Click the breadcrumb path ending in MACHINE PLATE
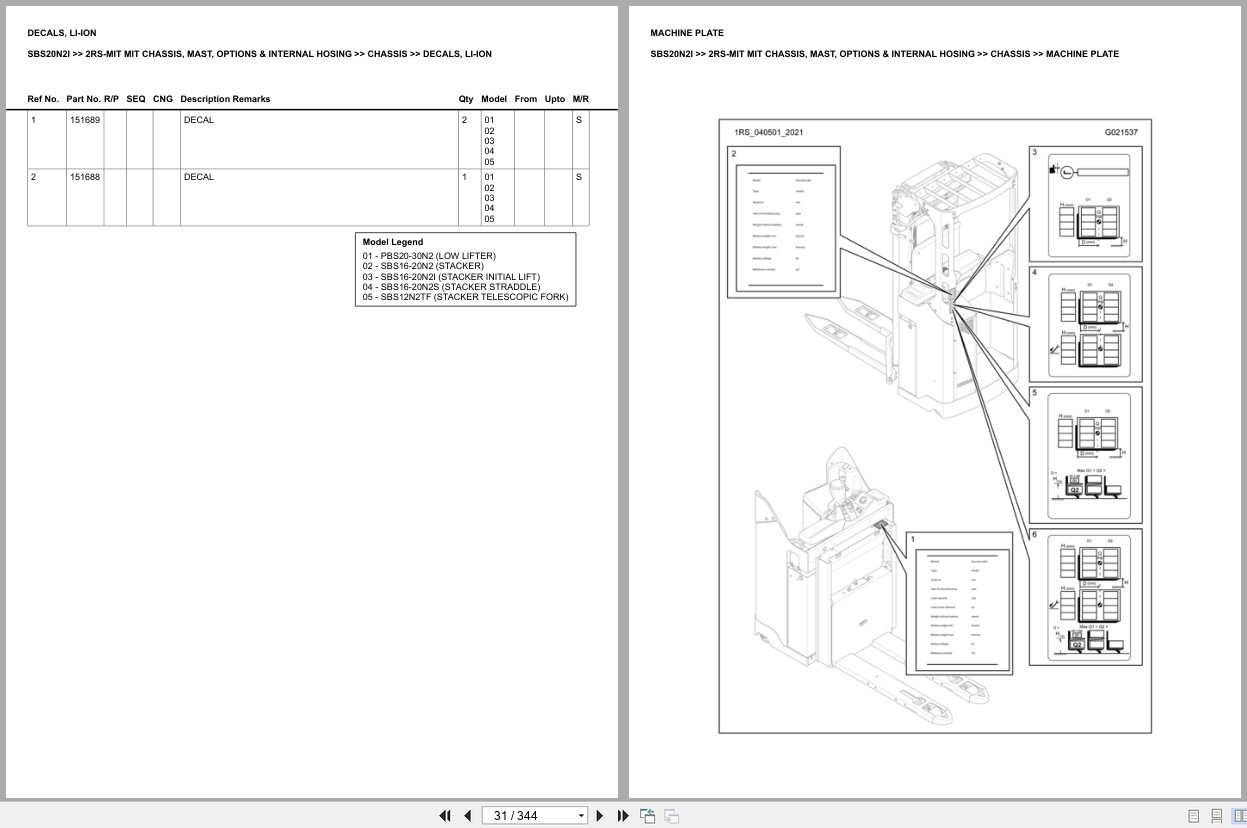 [x=884, y=54]
